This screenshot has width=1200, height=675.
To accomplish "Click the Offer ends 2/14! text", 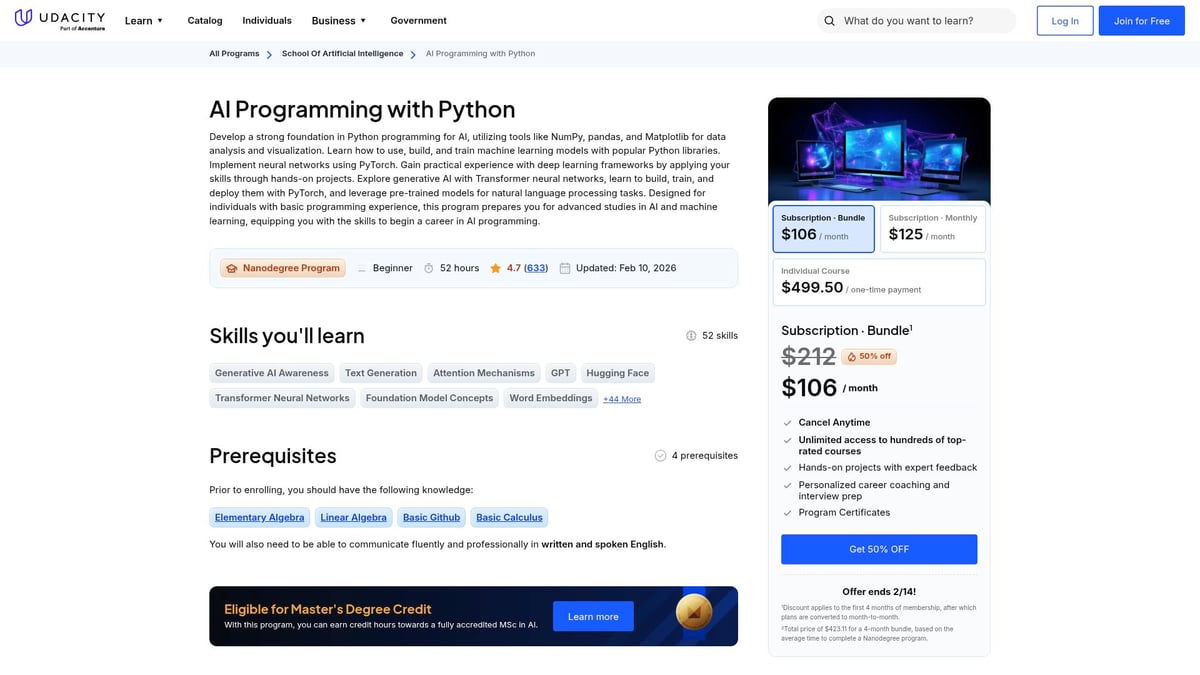I will point(879,592).
